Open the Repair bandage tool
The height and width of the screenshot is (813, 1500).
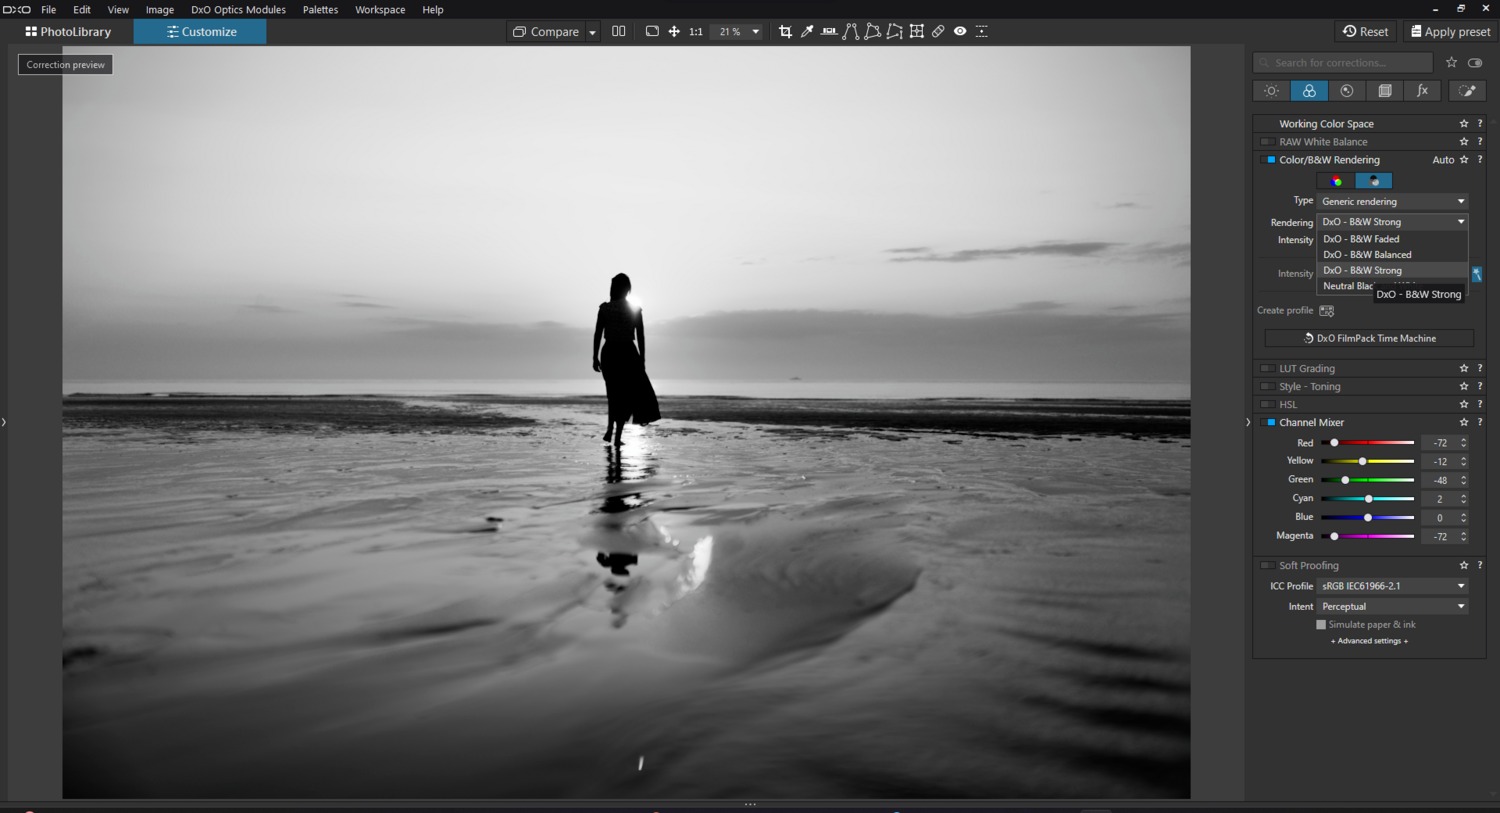tap(938, 32)
